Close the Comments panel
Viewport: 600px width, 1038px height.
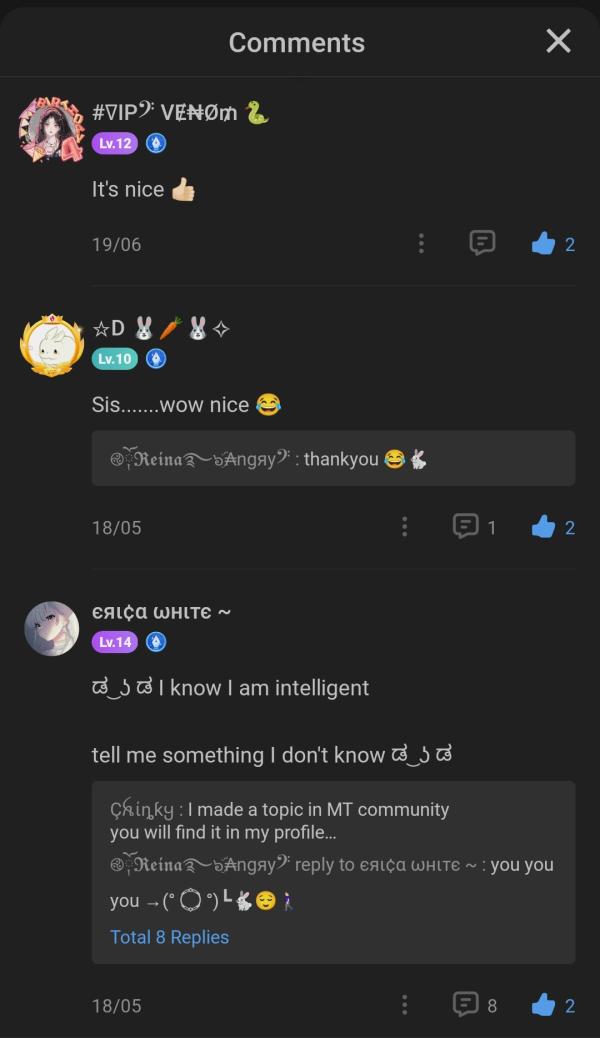[x=558, y=41]
